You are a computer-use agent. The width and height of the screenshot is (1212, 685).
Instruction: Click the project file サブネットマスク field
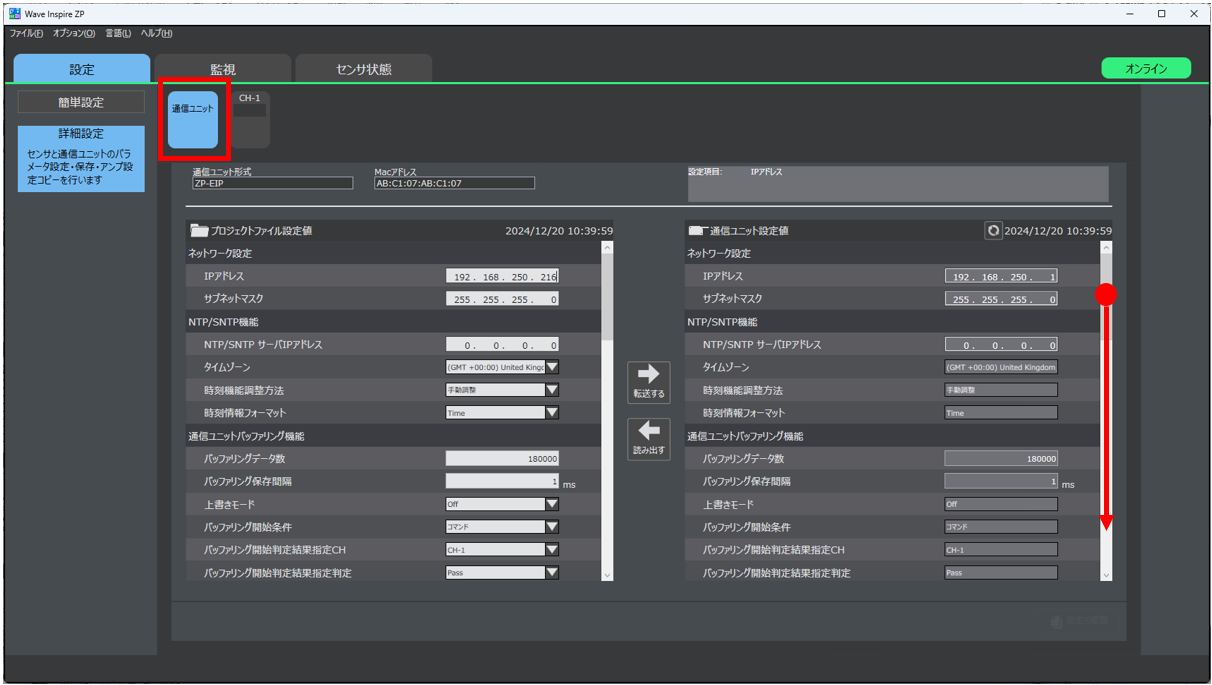502,299
